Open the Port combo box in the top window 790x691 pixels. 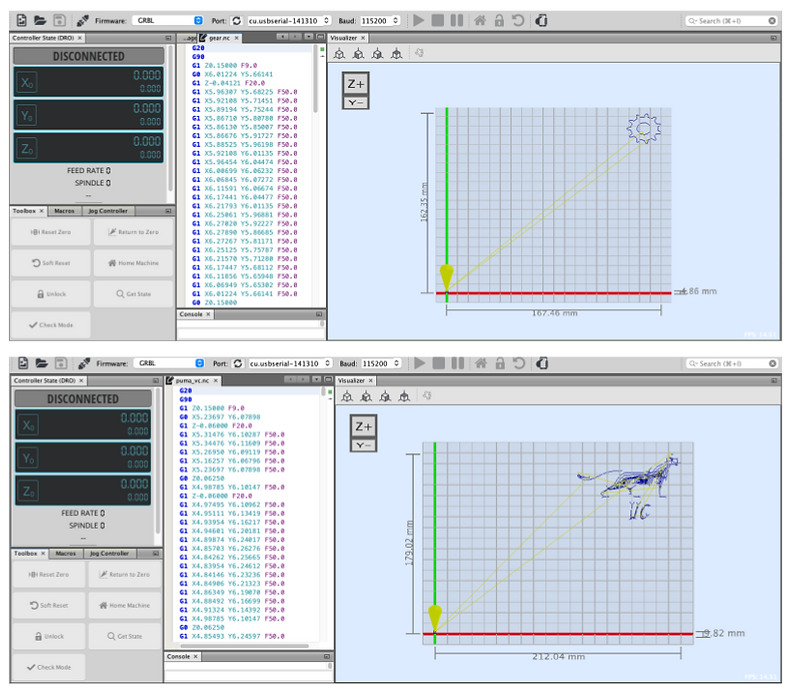point(289,21)
